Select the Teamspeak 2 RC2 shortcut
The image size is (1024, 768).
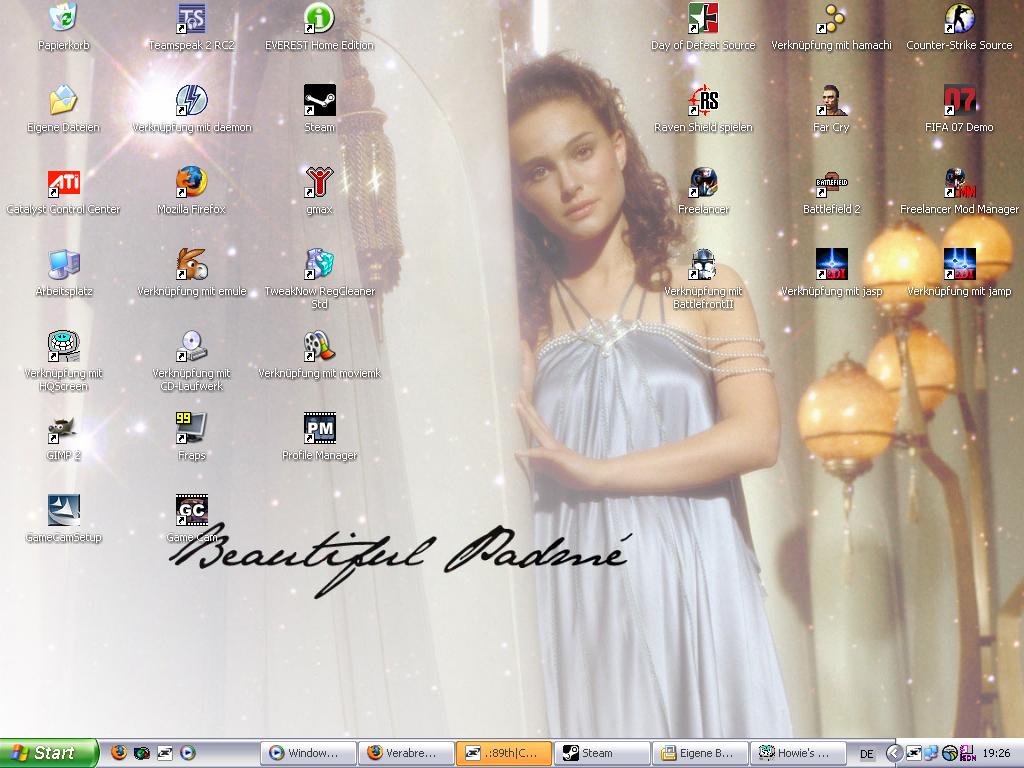click(191, 18)
